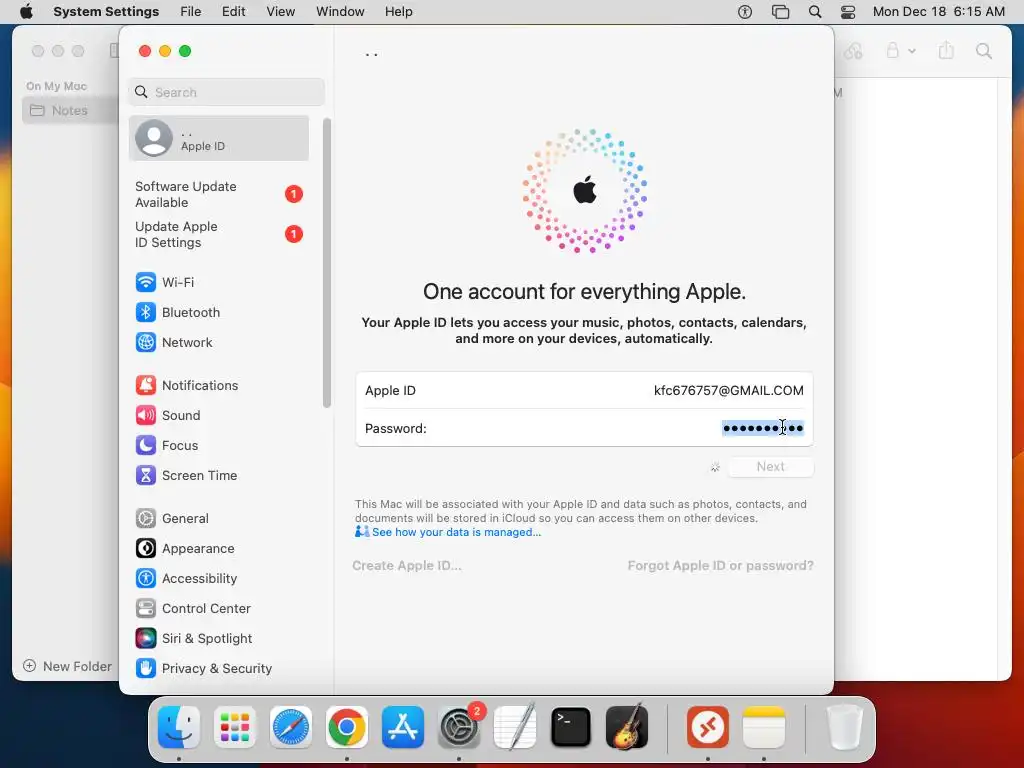Open the File menu

191,12
